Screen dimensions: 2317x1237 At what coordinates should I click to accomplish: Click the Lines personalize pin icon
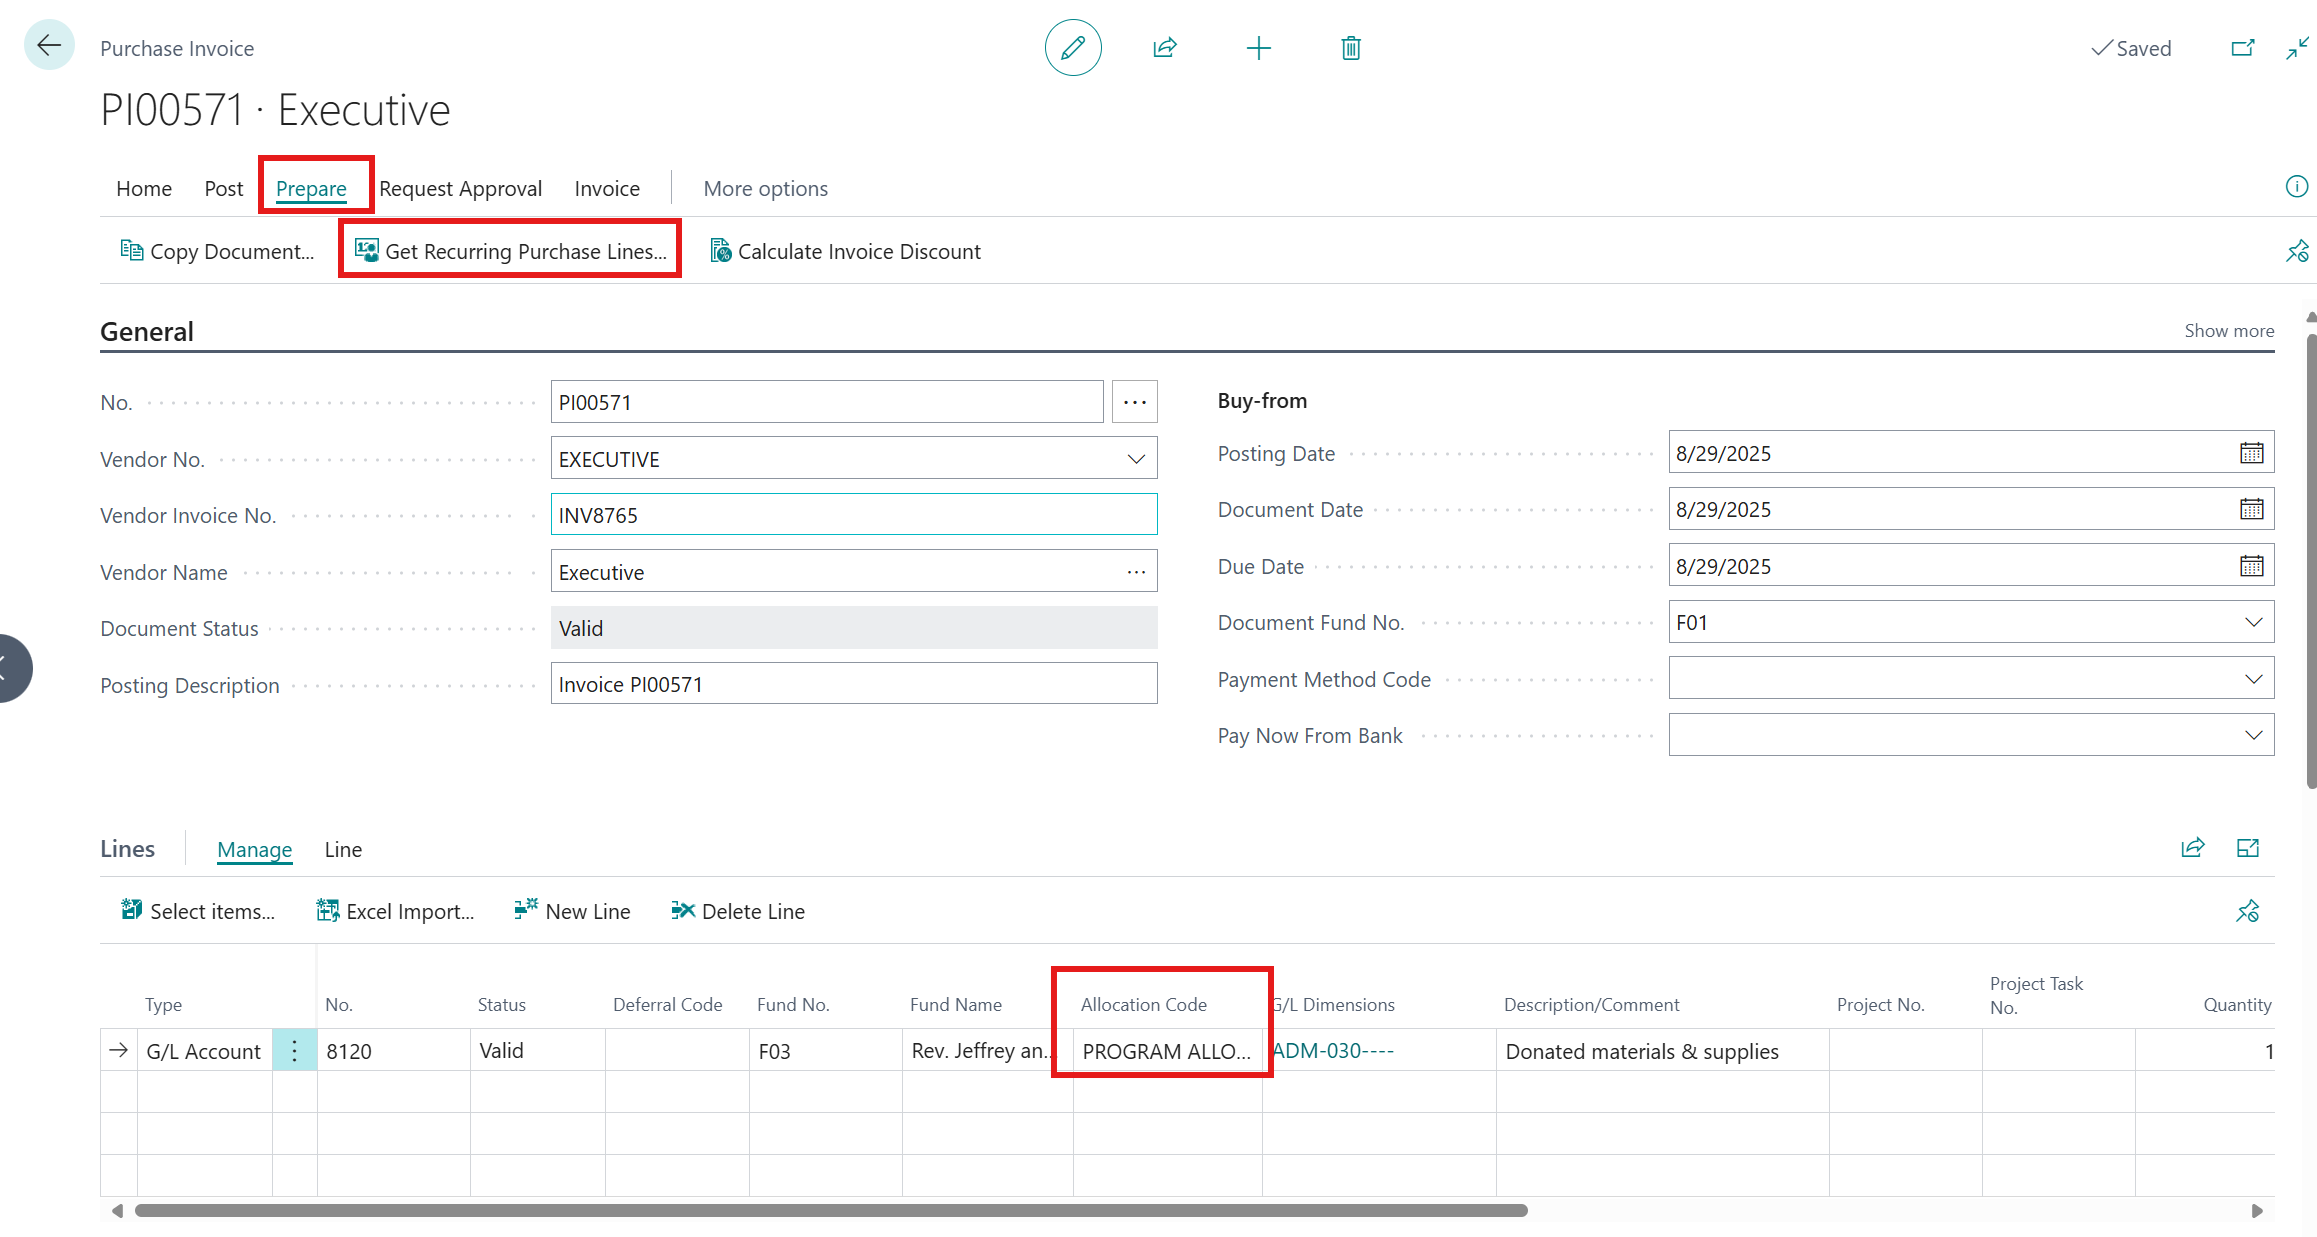tap(2247, 911)
